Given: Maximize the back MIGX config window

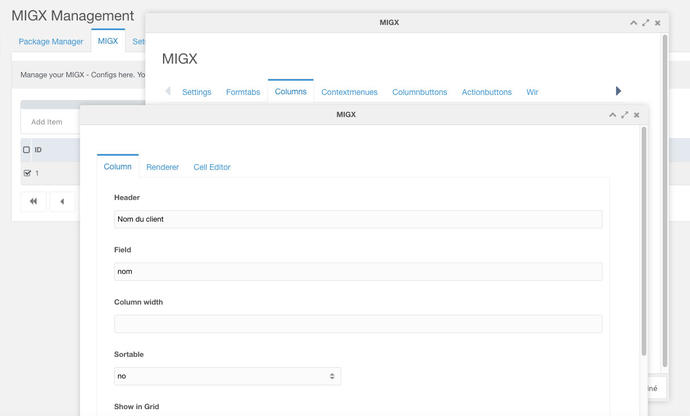Looking at the screenshot, I should click(x=646, y=23).
